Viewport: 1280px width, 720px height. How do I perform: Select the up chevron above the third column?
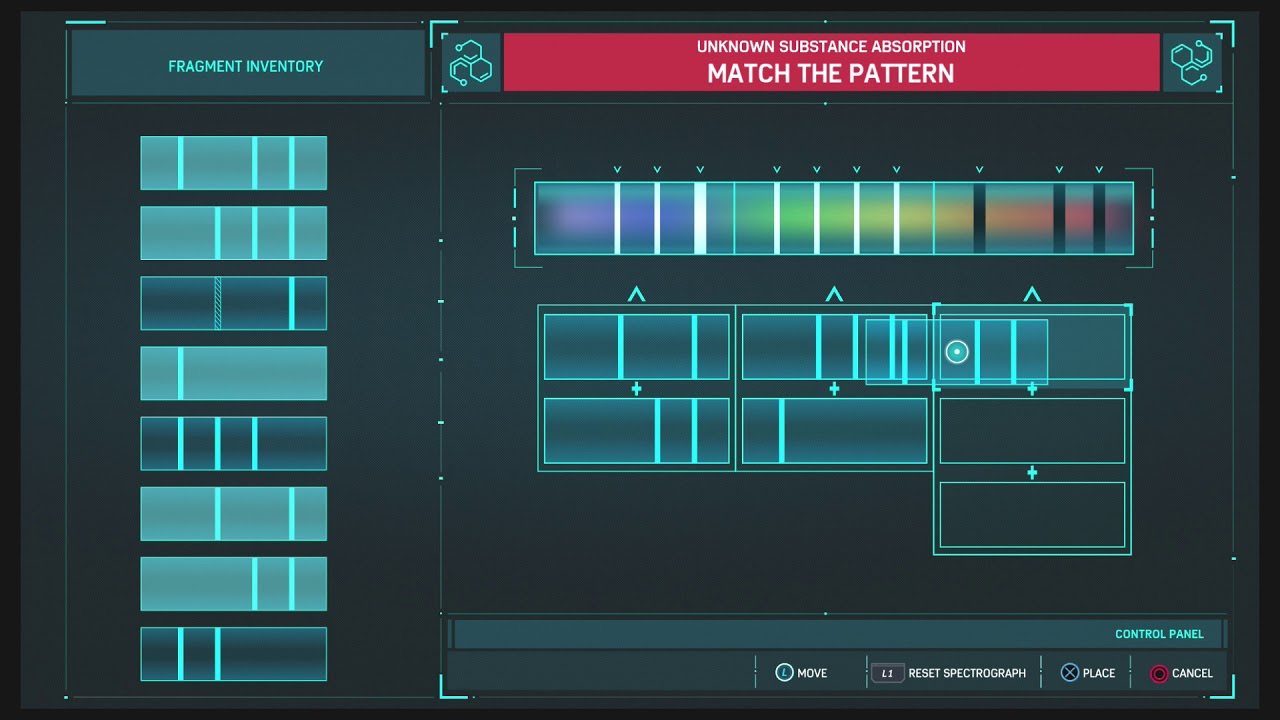coord(1032,295)
